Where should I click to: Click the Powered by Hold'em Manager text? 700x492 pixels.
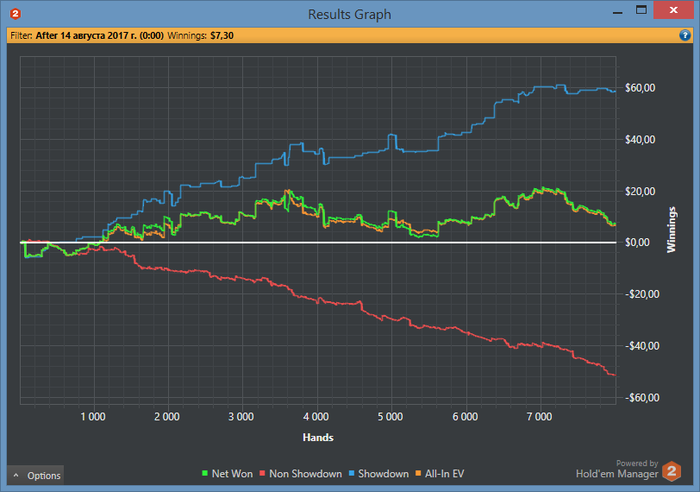point(617,469)
